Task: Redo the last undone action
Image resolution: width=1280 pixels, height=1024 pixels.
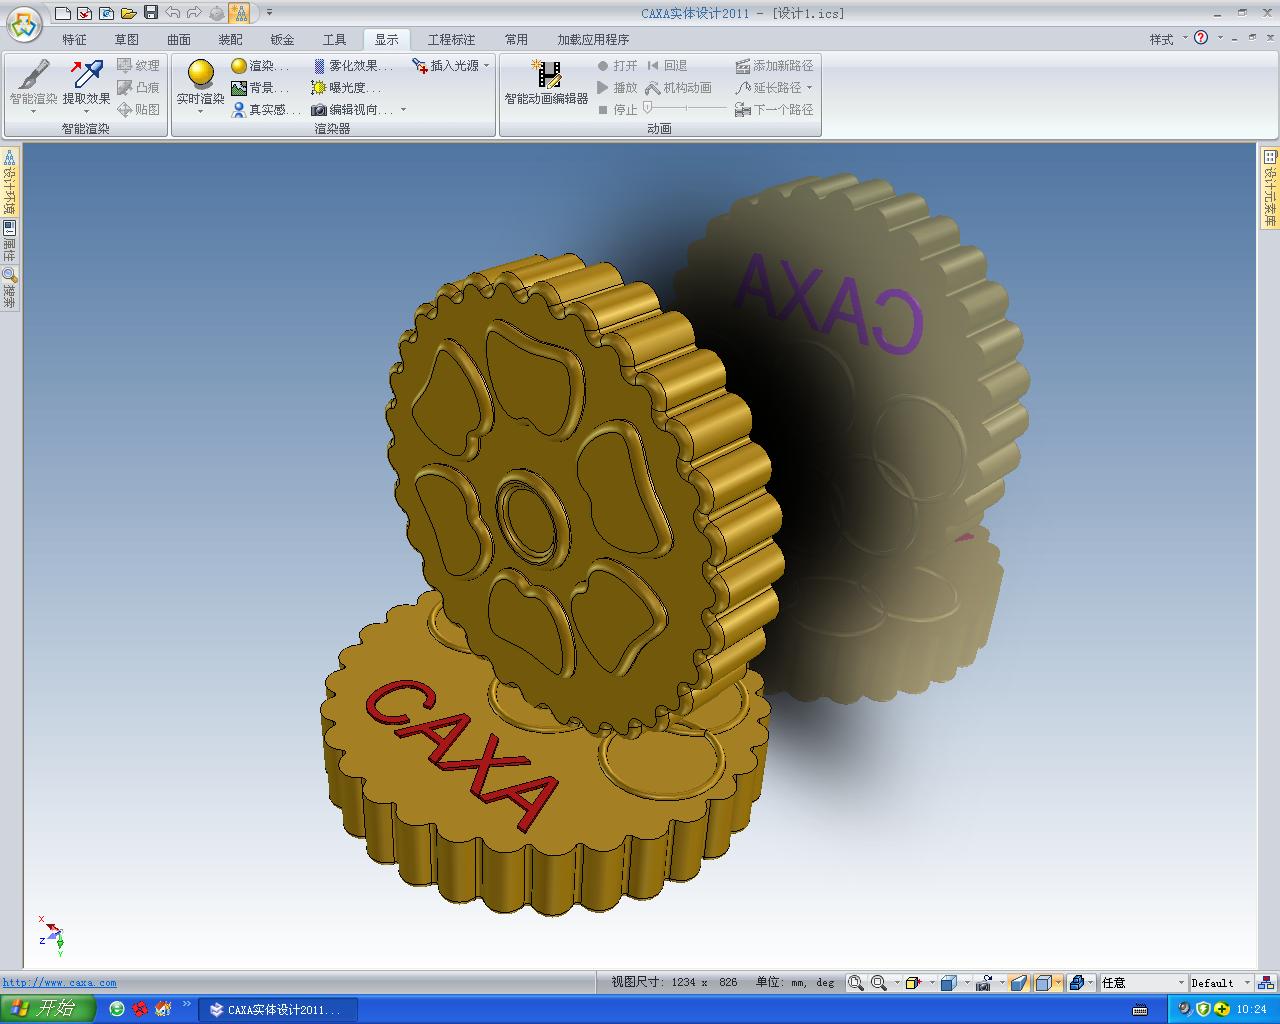Action: pos(195,13)
